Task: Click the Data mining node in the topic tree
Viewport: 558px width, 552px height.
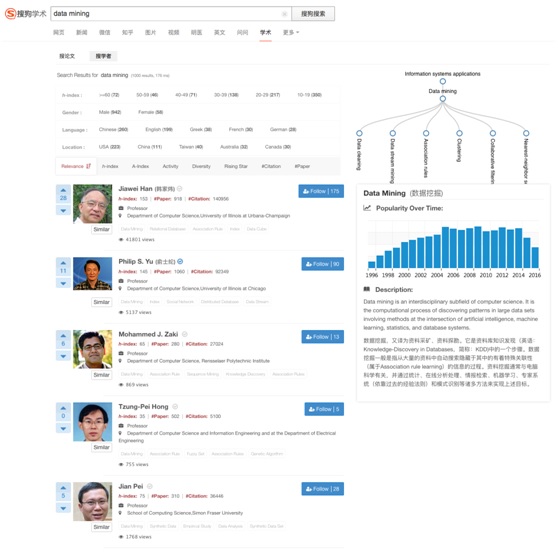Action: pos(442,99)
